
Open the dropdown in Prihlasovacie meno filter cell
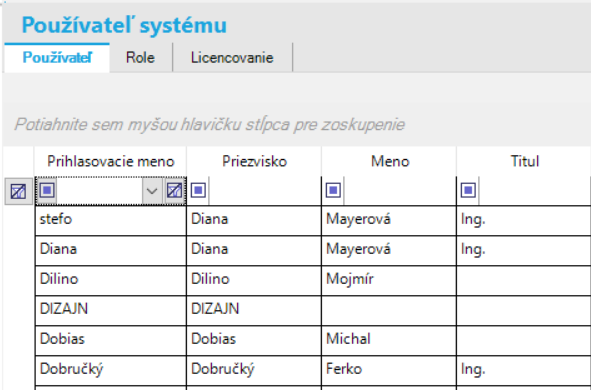[x=152, y=191]
